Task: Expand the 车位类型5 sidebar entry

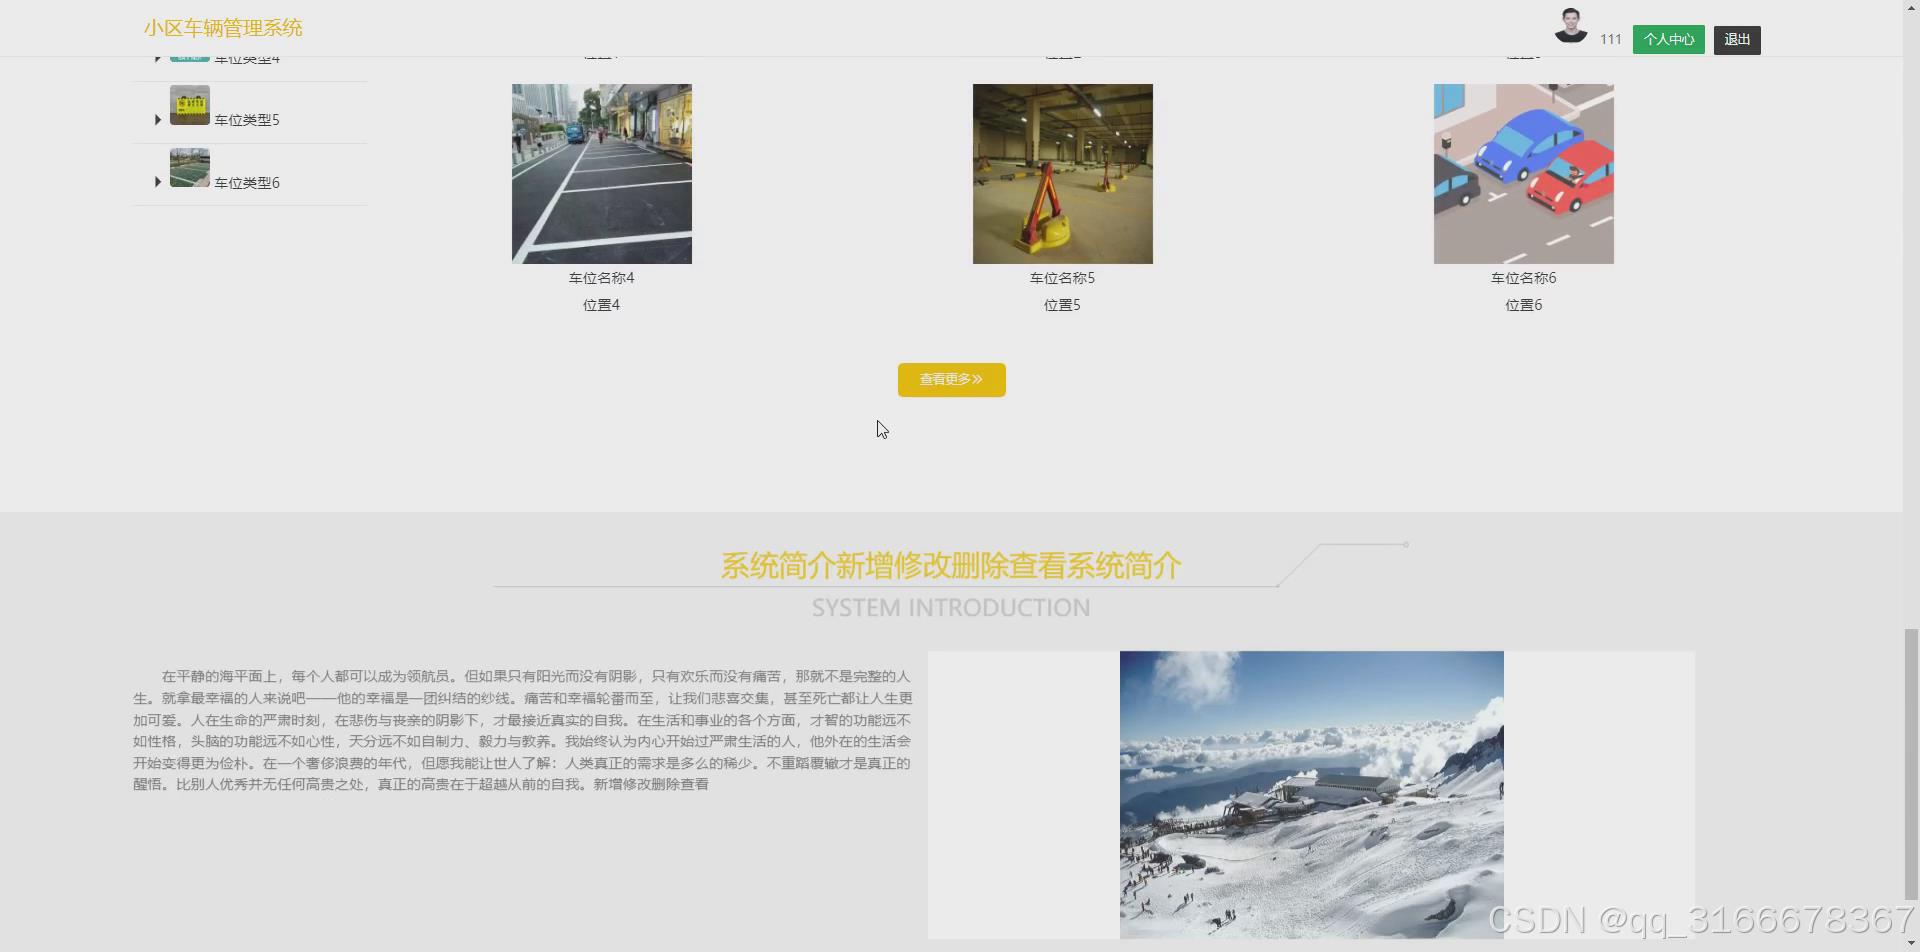Action: point(157,119)
